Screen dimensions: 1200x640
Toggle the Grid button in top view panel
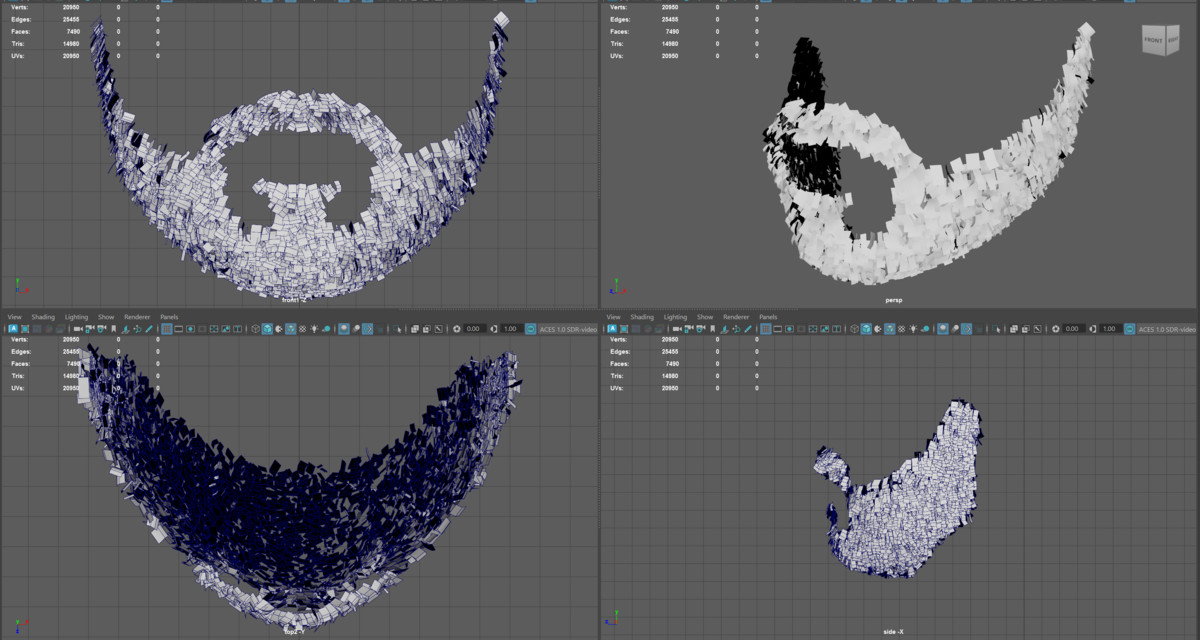pyautogui.click(x=166, y=329)
